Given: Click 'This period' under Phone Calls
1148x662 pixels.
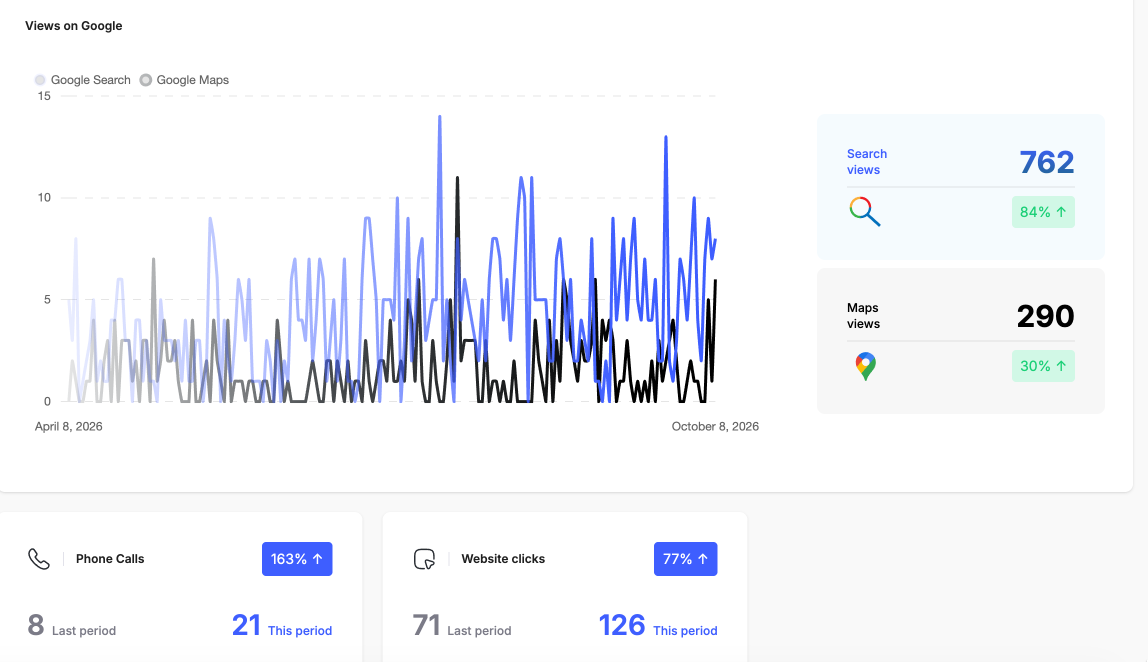Looking at the screenshot, I should tap(300, 631).
